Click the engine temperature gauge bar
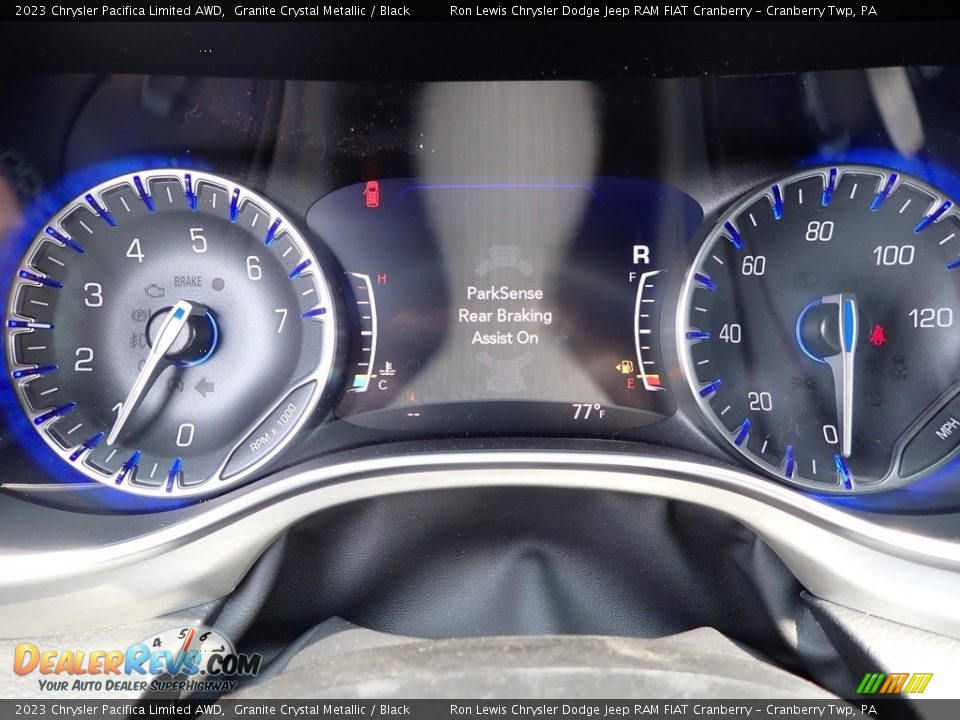The width and height of the screenshot is (960, 720). [x=364, y=332]
